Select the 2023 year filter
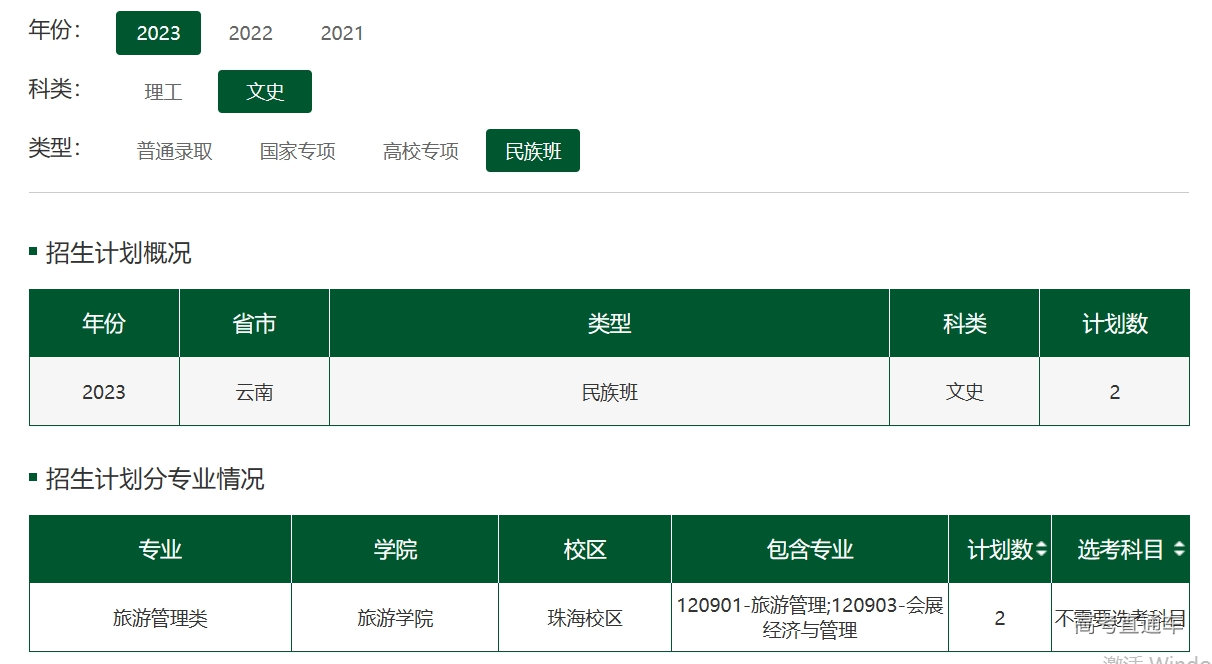1212x664 pixels. pyautogui.click(x=158, y=33)
